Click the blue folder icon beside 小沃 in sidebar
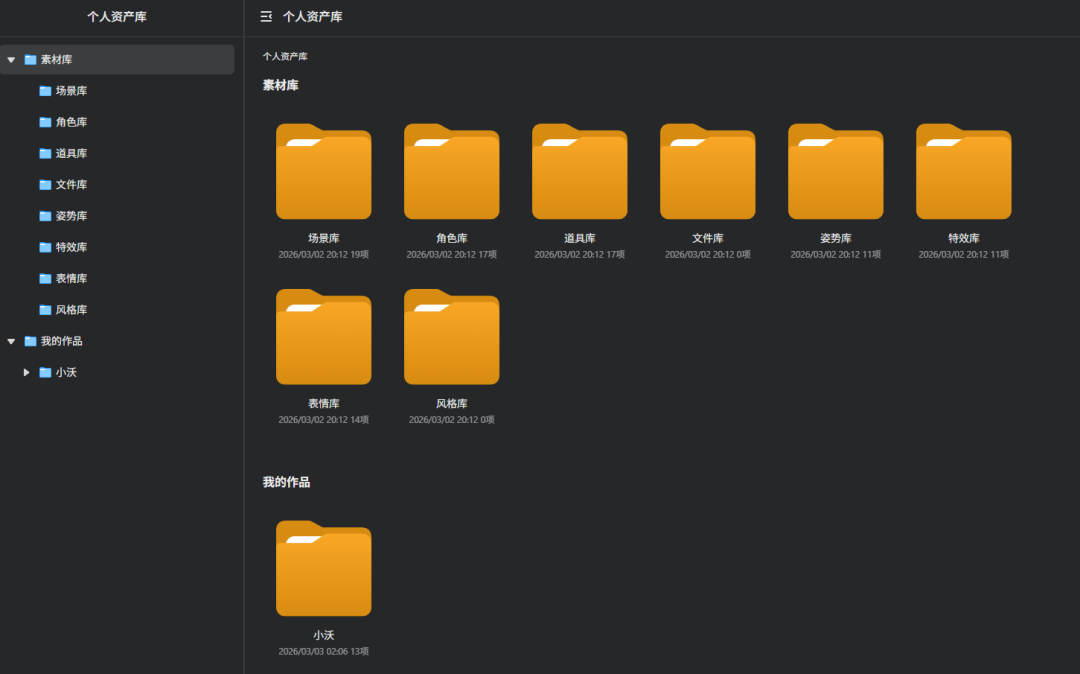The image size is (1080, 674). (x=45, y=372)
